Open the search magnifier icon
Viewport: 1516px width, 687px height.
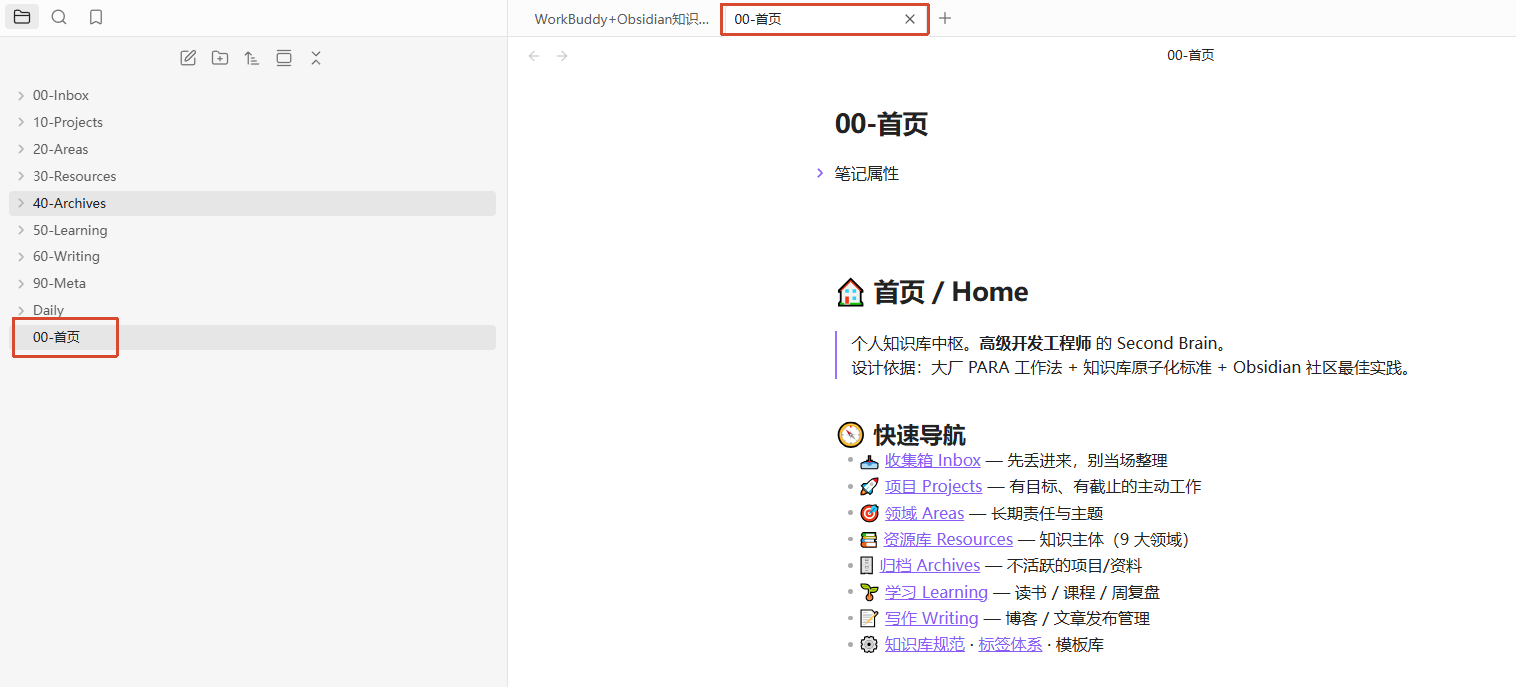pyautogui.click(x=59, y=17)
